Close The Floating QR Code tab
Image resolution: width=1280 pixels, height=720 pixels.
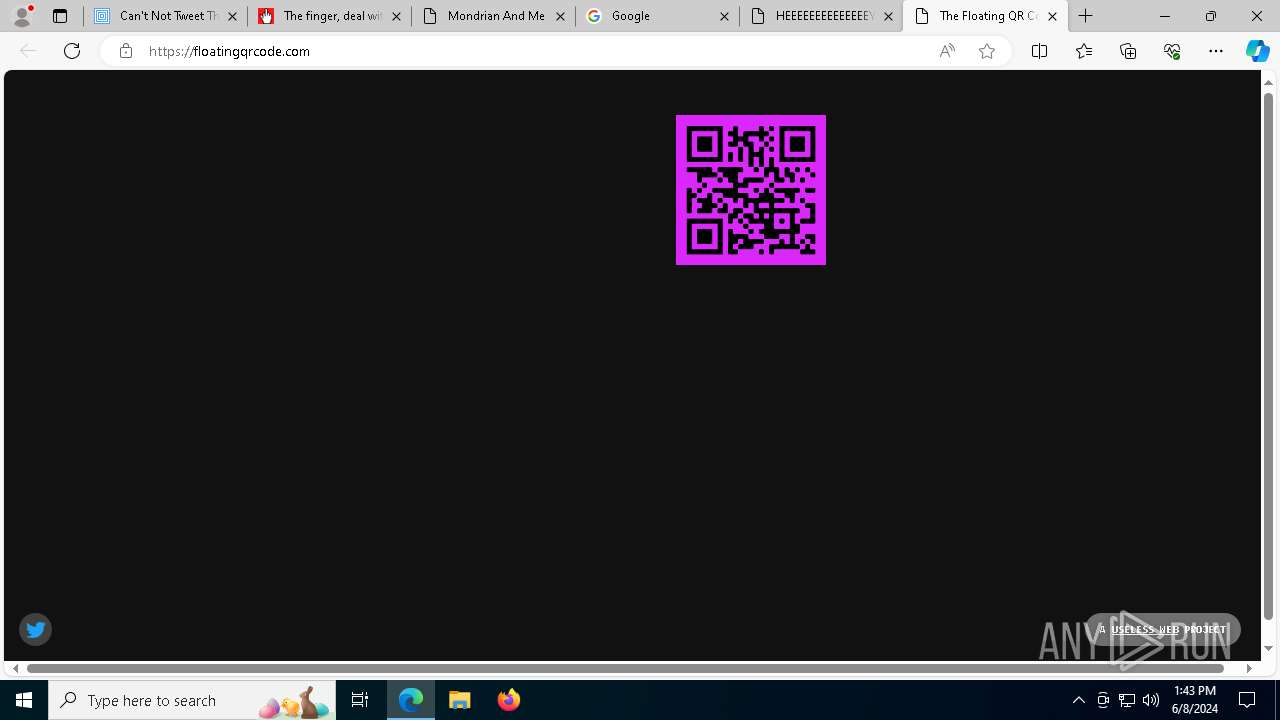[x=1052, y=16]
